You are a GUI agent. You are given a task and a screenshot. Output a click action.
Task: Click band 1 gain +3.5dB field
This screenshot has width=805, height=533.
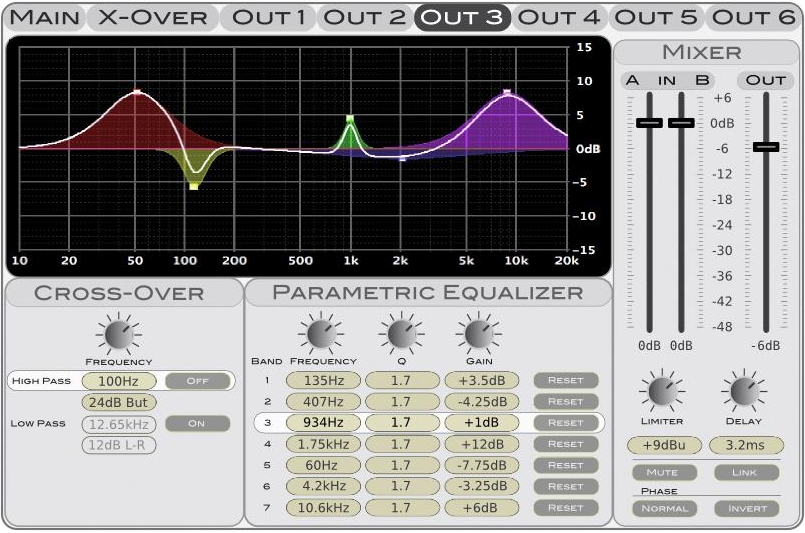(482, 380)
